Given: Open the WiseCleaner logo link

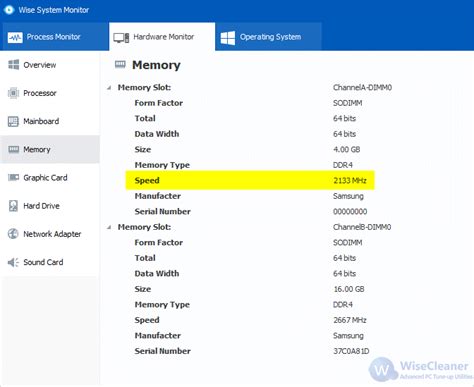Looking at the screenshot, I should pos(421,370).
